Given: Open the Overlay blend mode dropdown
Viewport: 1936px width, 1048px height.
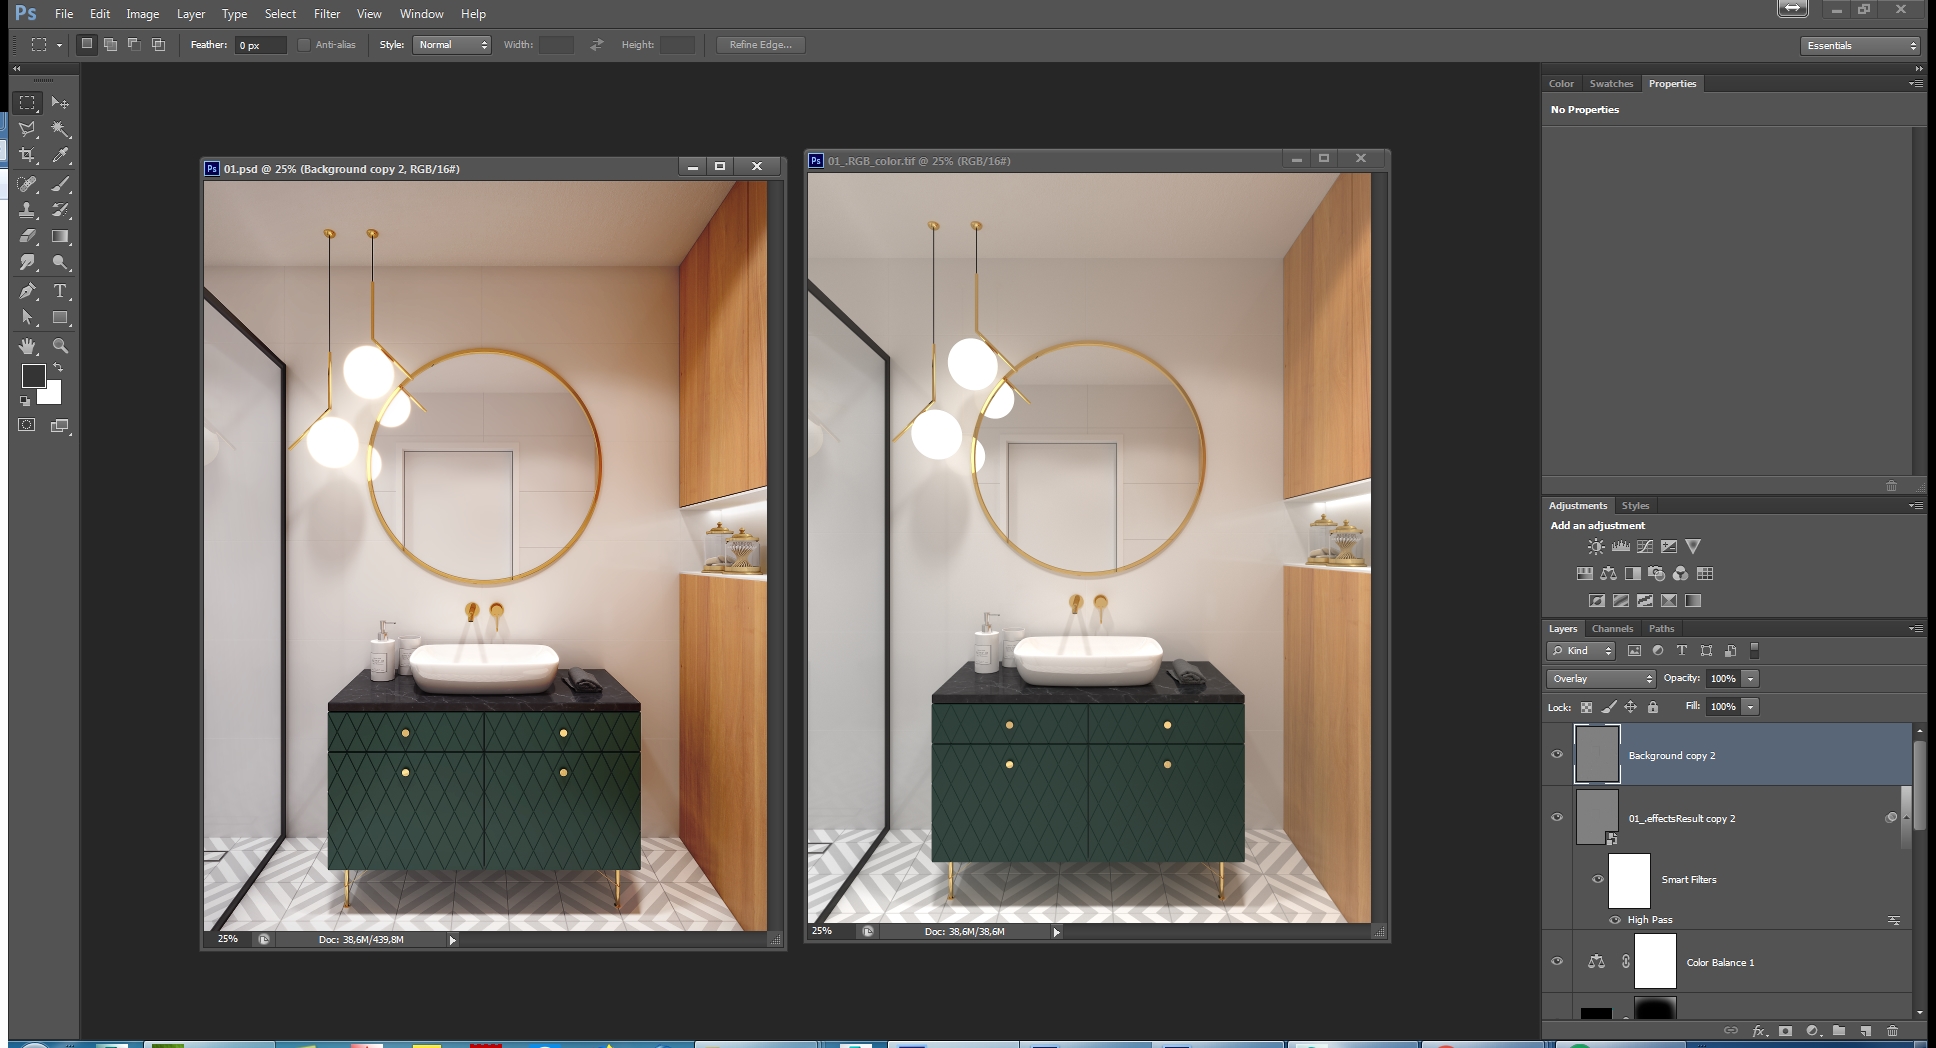Looking at the screenshot, I should [1603, 679].
